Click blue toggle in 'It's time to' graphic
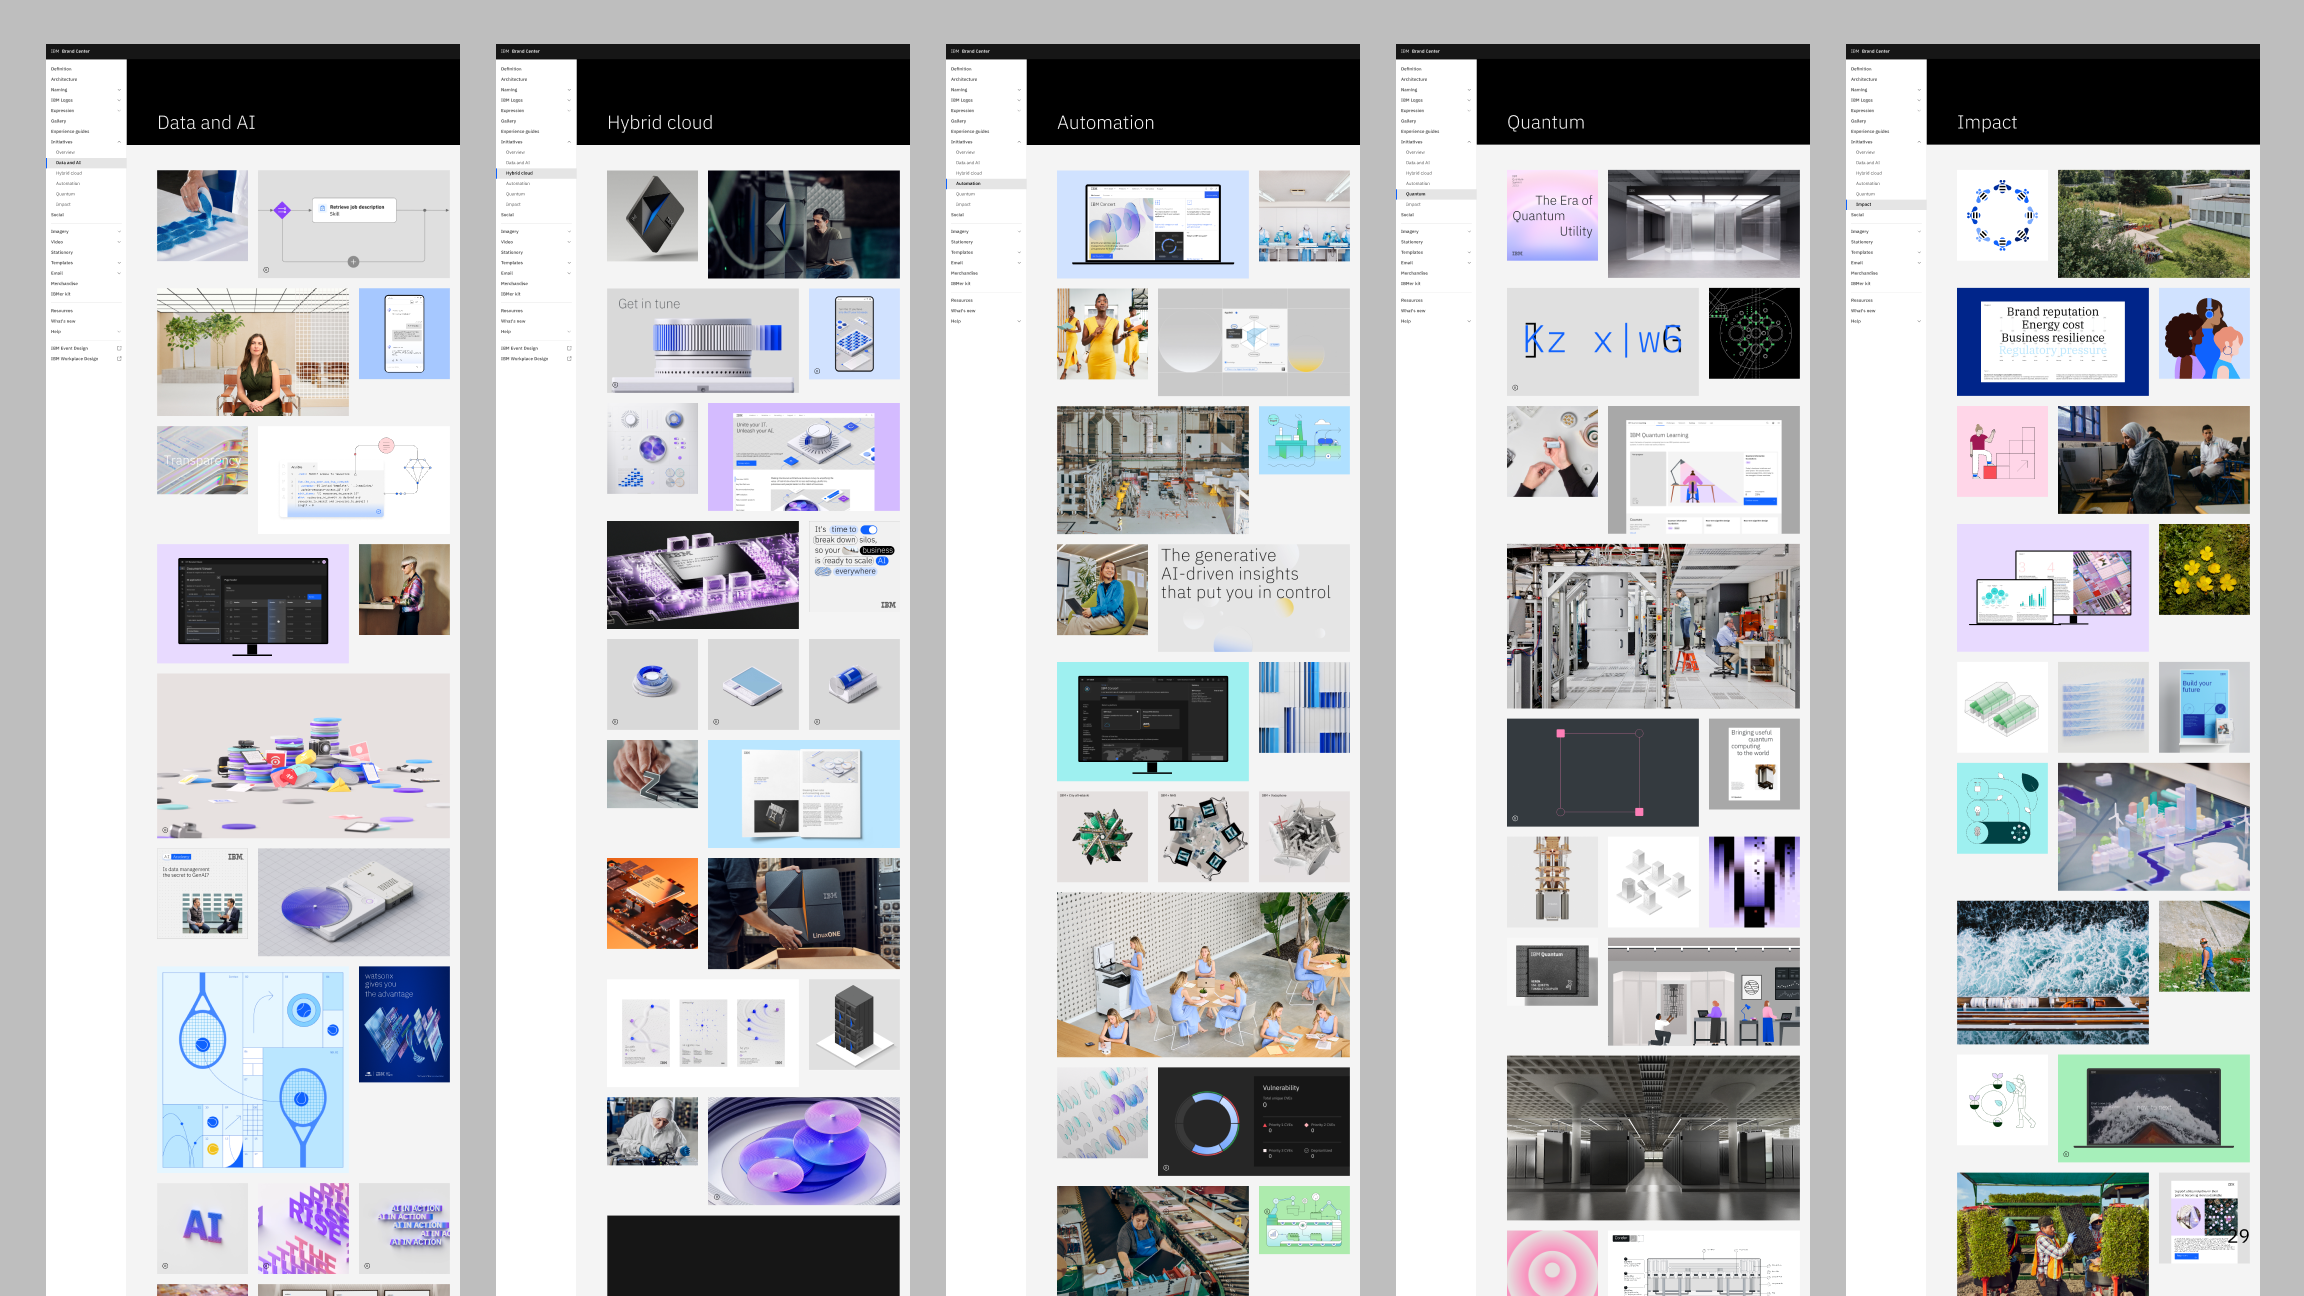The width and height of the screenshot is (2304, 1296). click(869, 530)
